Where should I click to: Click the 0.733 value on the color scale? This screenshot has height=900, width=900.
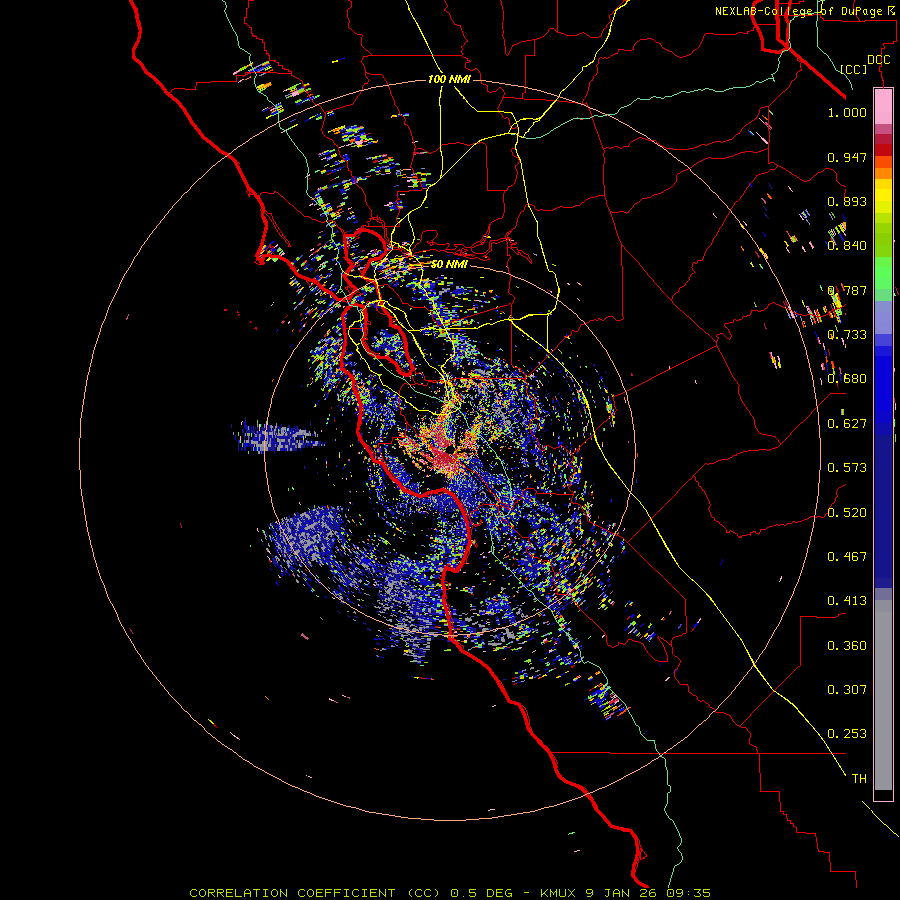tap(847, 335)
